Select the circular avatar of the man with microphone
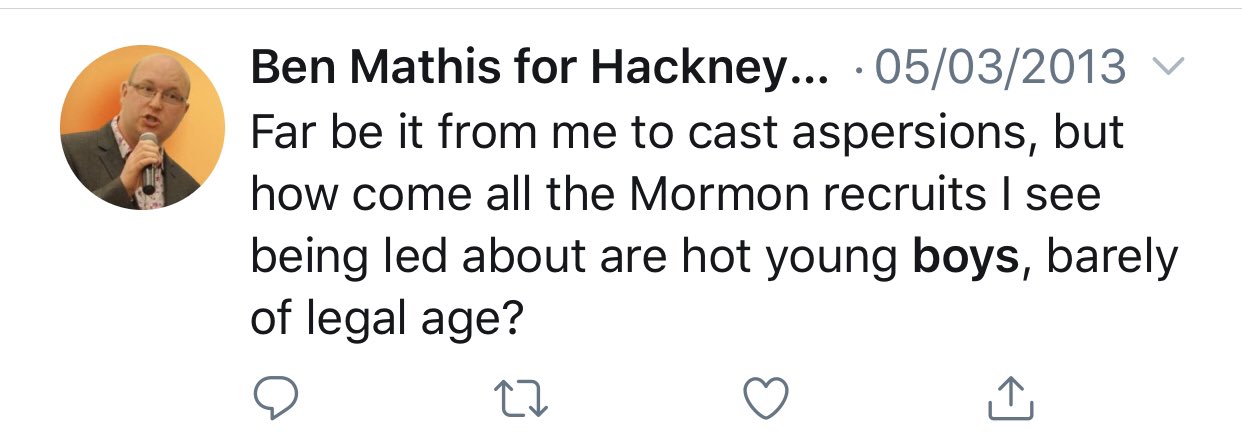 click(142, 127)
